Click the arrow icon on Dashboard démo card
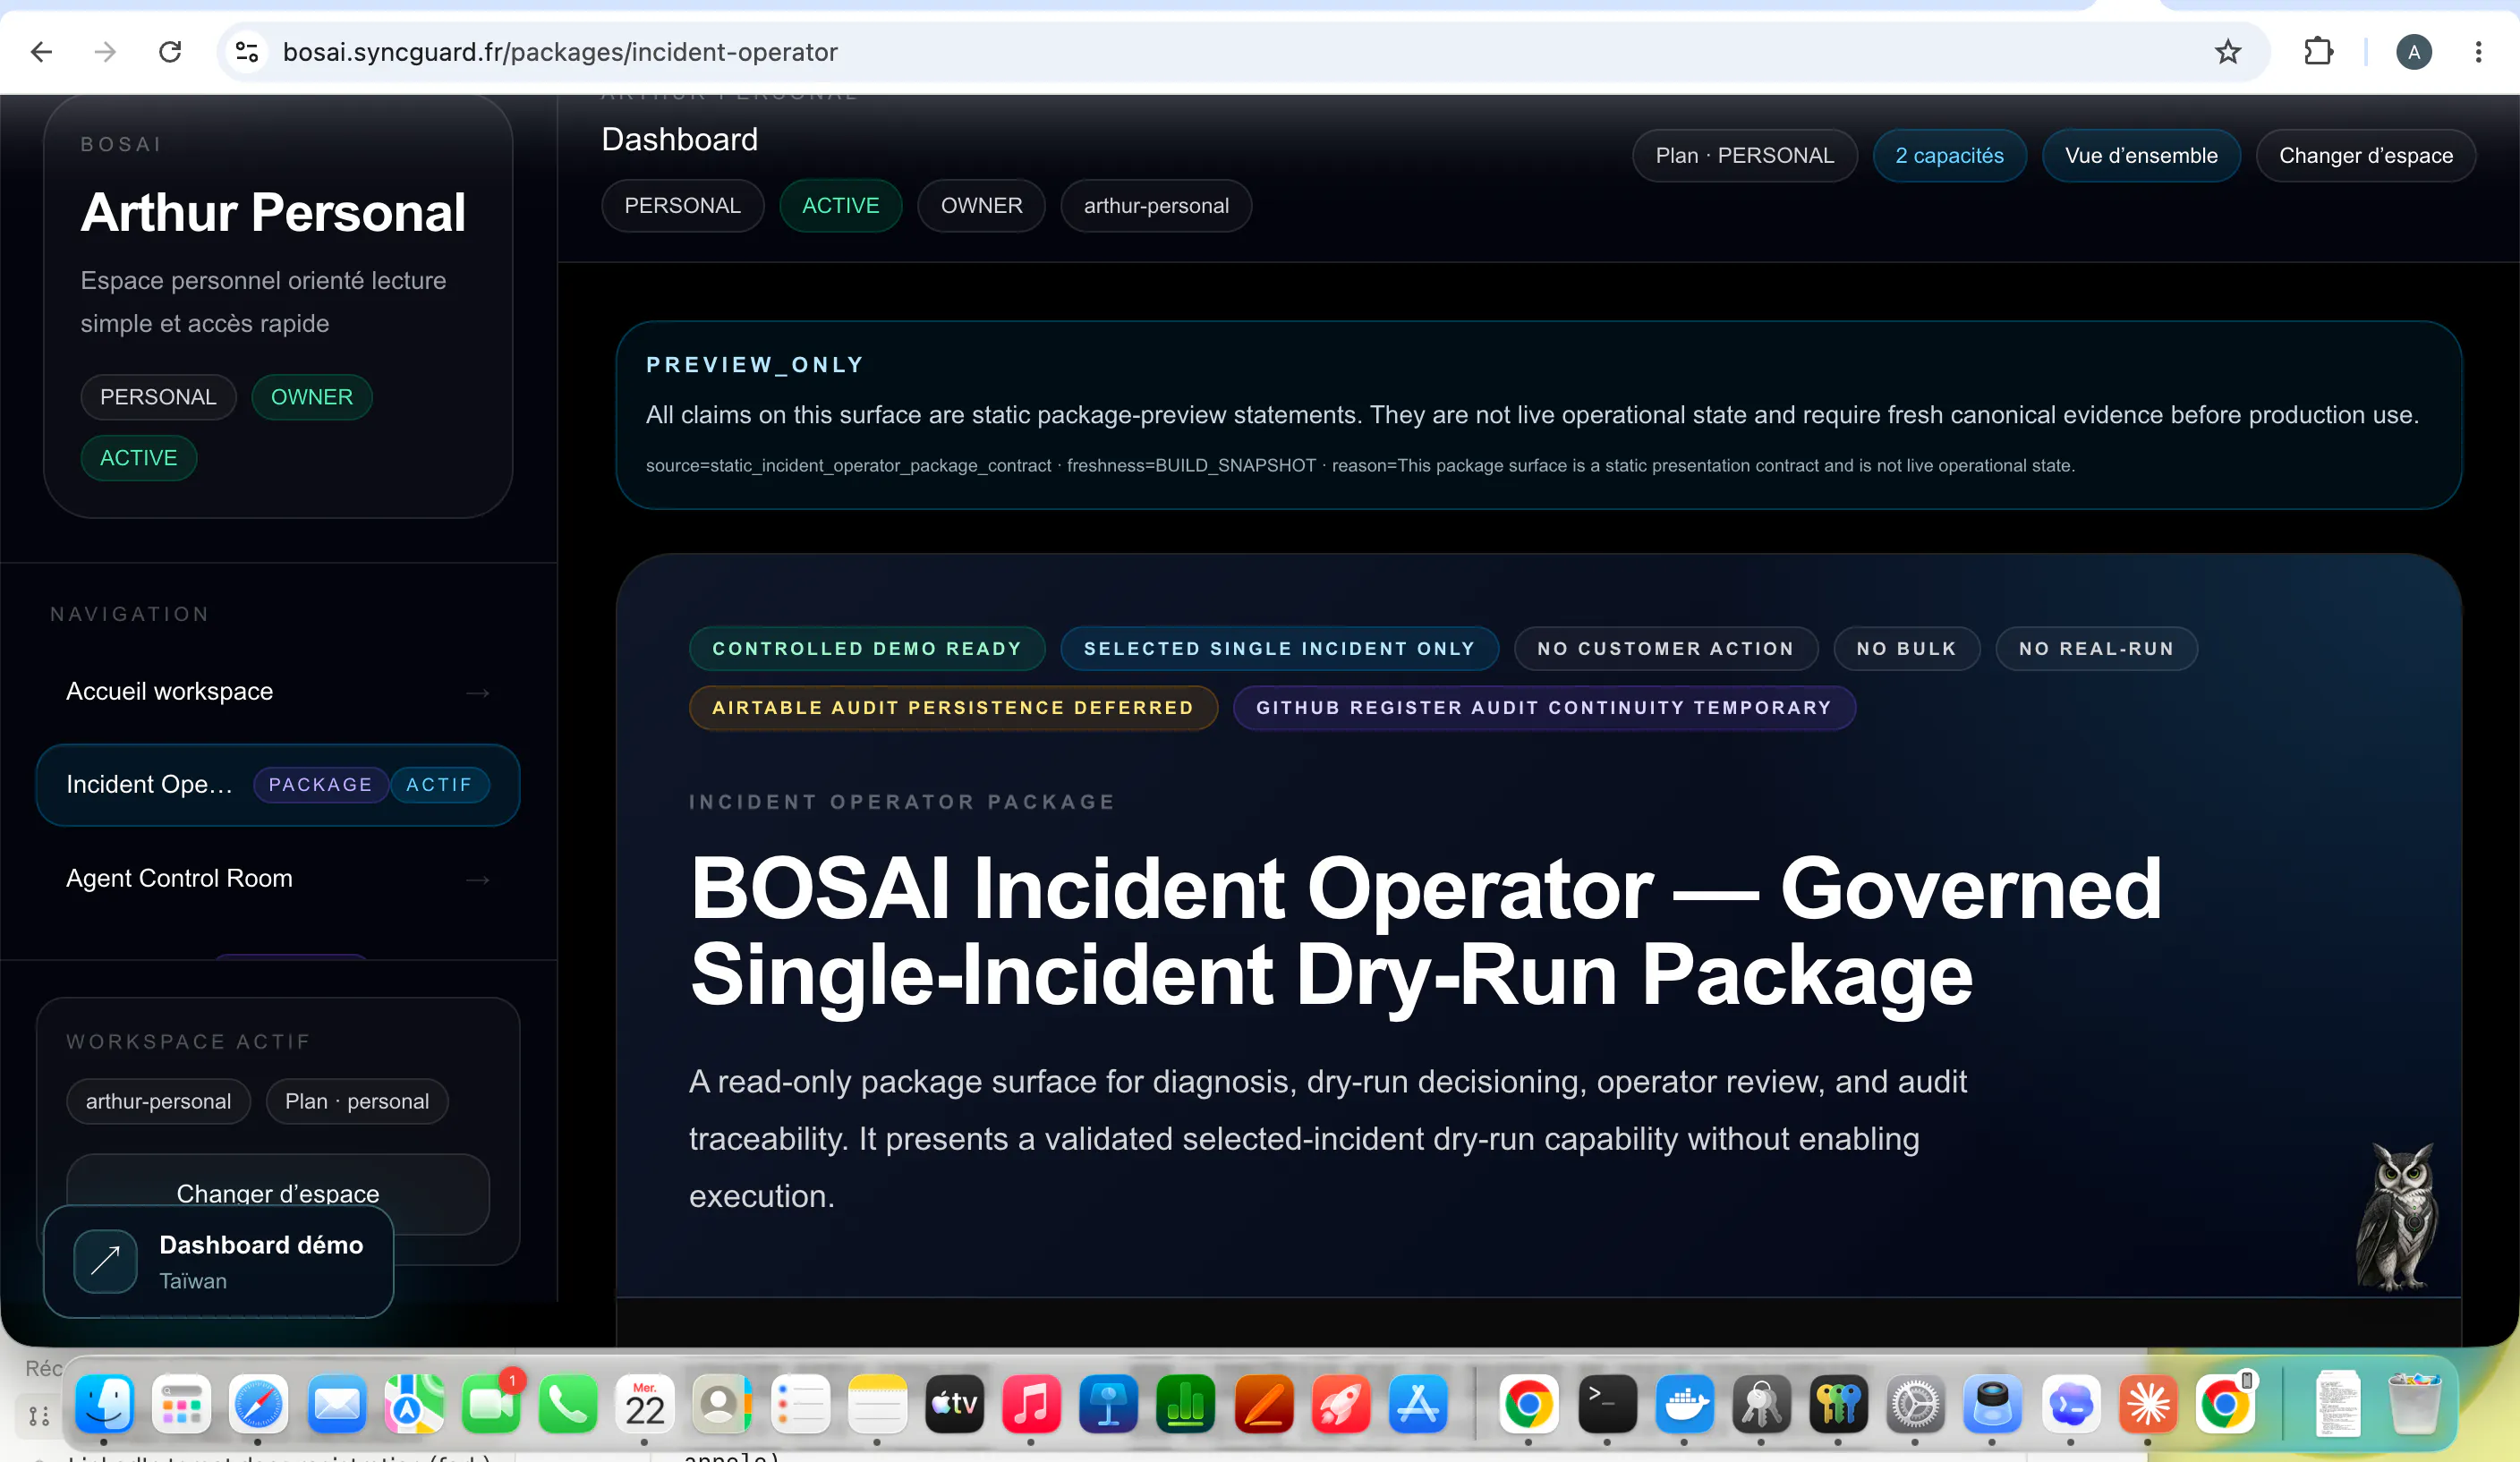 105,1260
